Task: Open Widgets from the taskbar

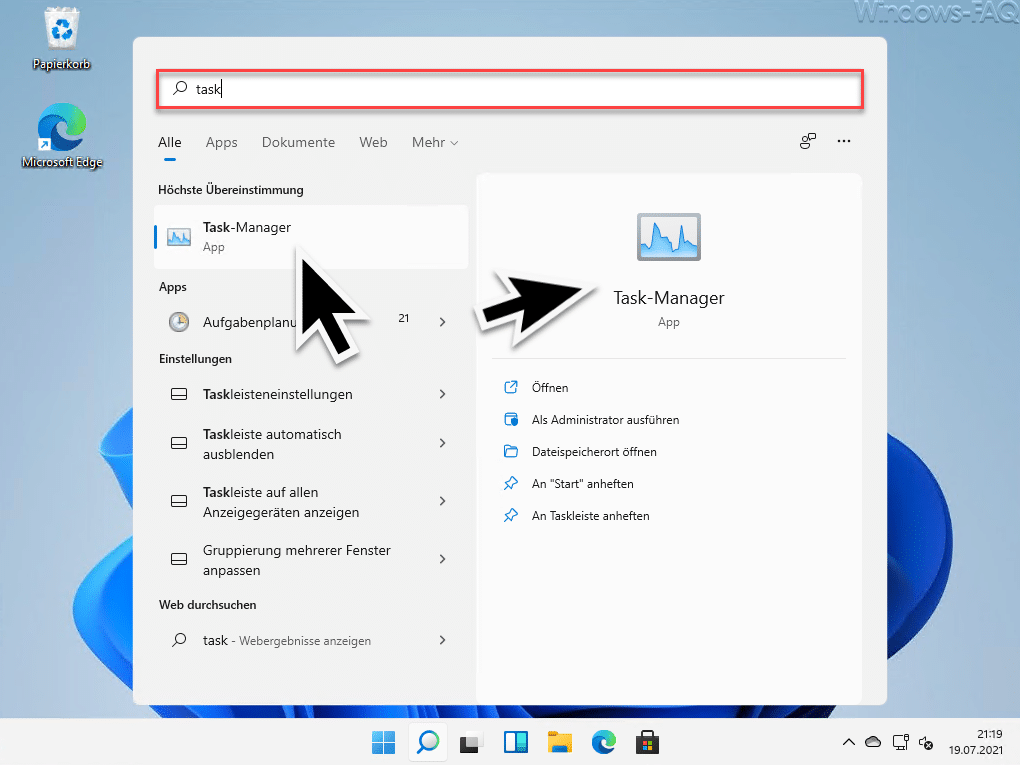Action: click(x=516, y=742)
